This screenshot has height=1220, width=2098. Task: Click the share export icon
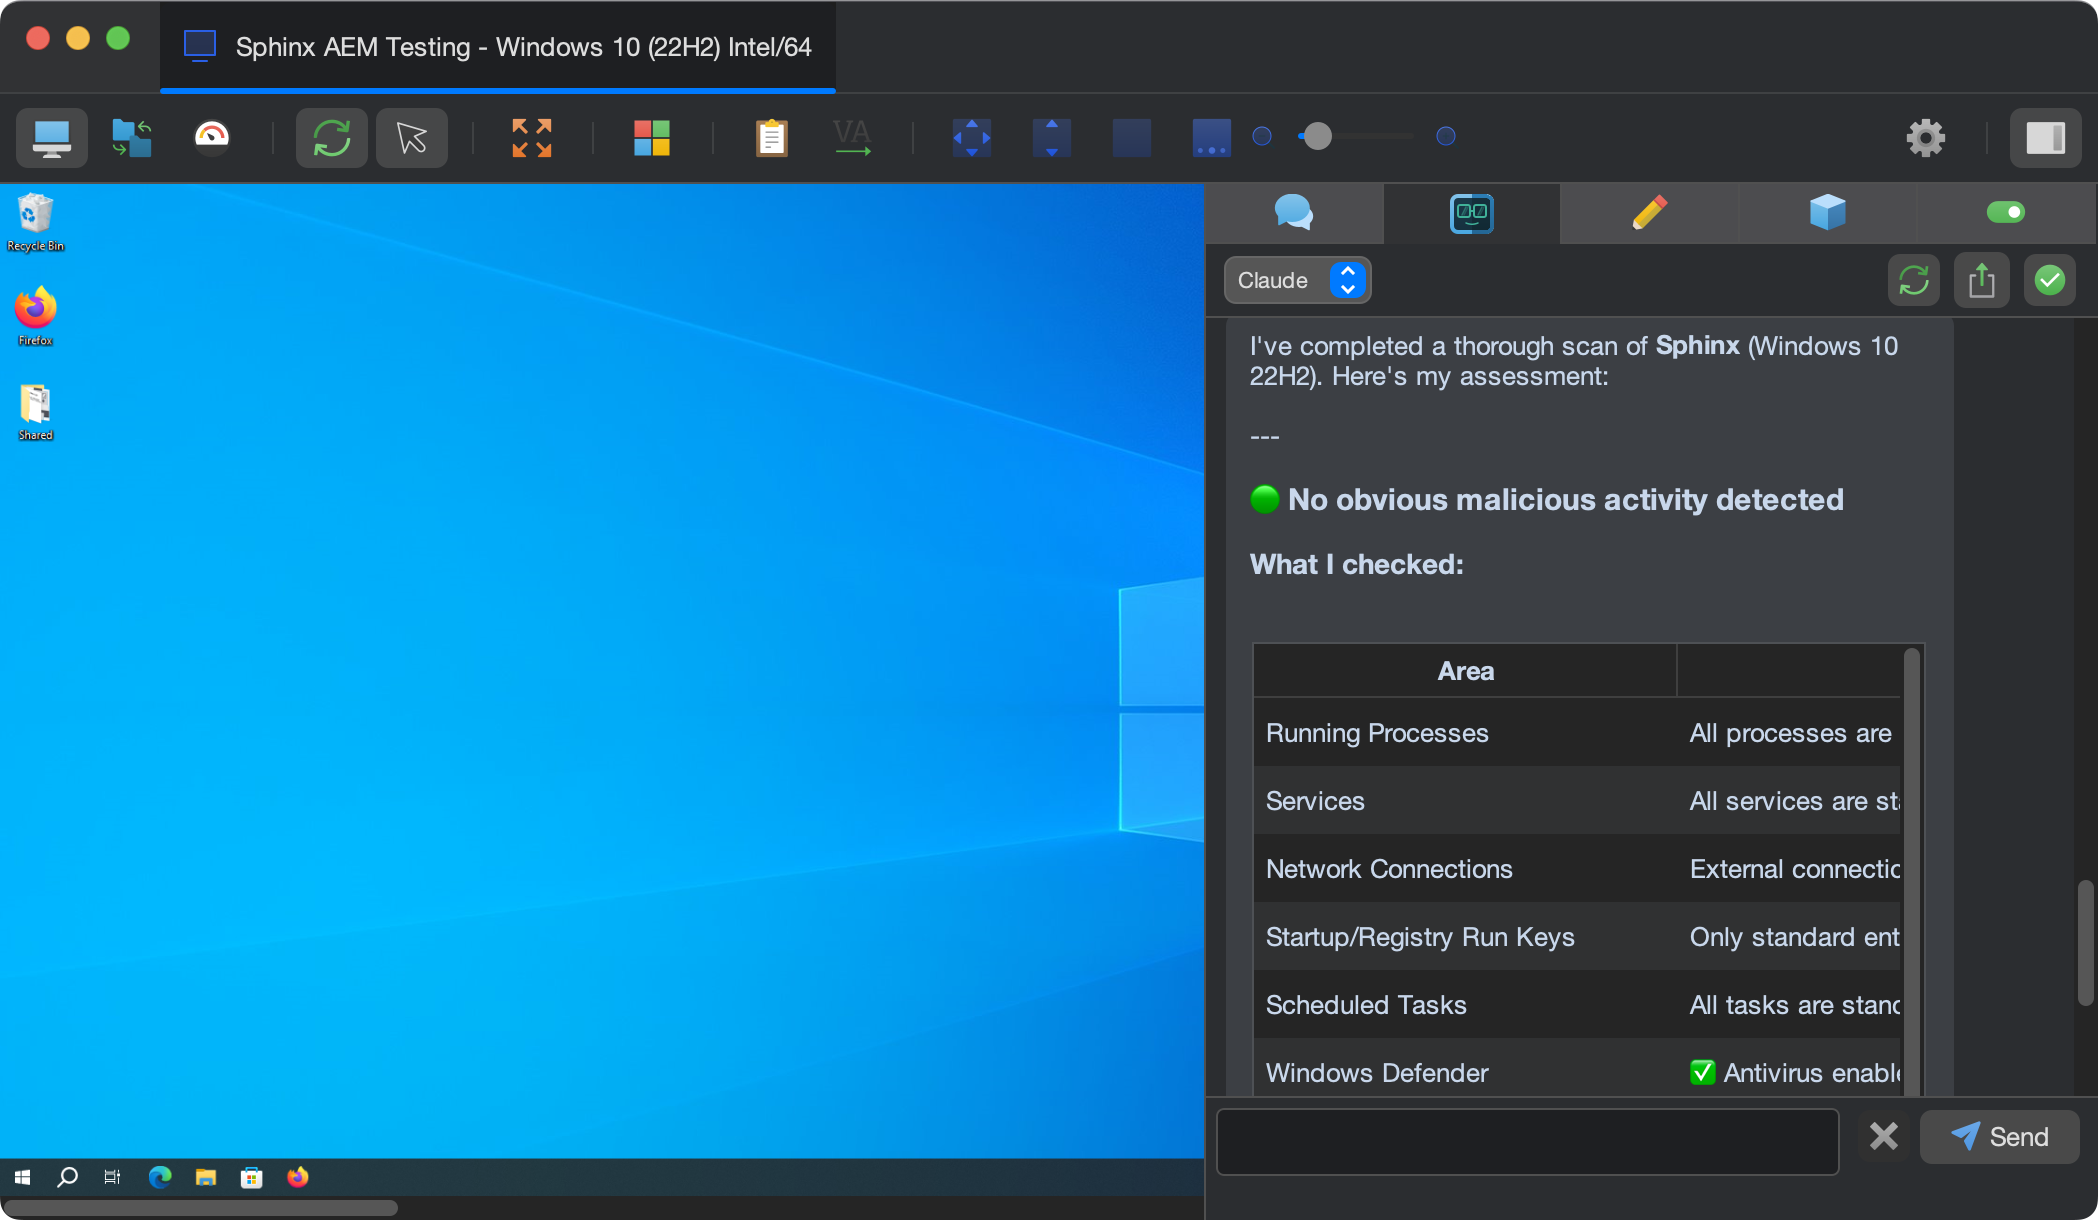pos(1981,281)
